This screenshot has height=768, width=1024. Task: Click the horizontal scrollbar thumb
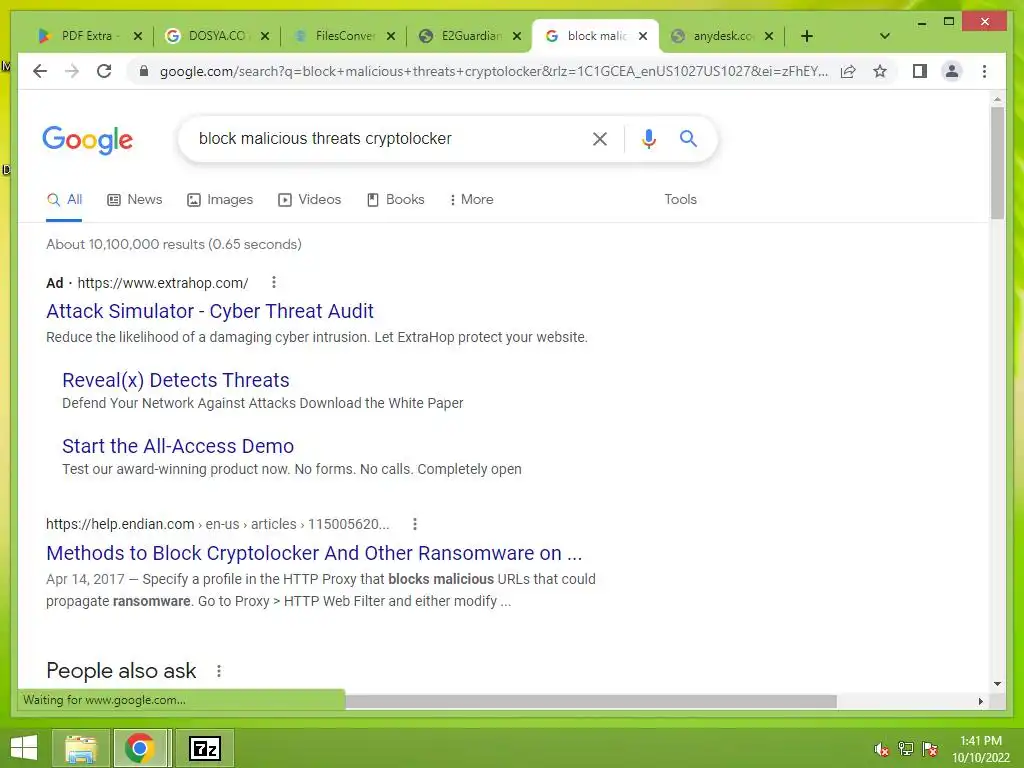(590, 701)
